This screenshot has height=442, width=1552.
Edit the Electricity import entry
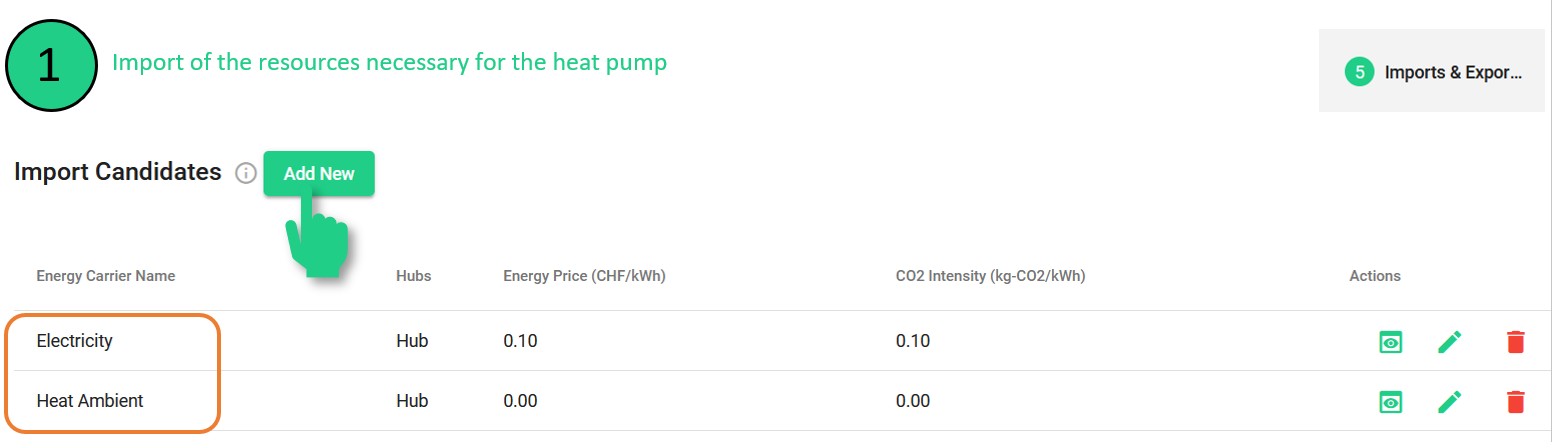[1449, 342]
